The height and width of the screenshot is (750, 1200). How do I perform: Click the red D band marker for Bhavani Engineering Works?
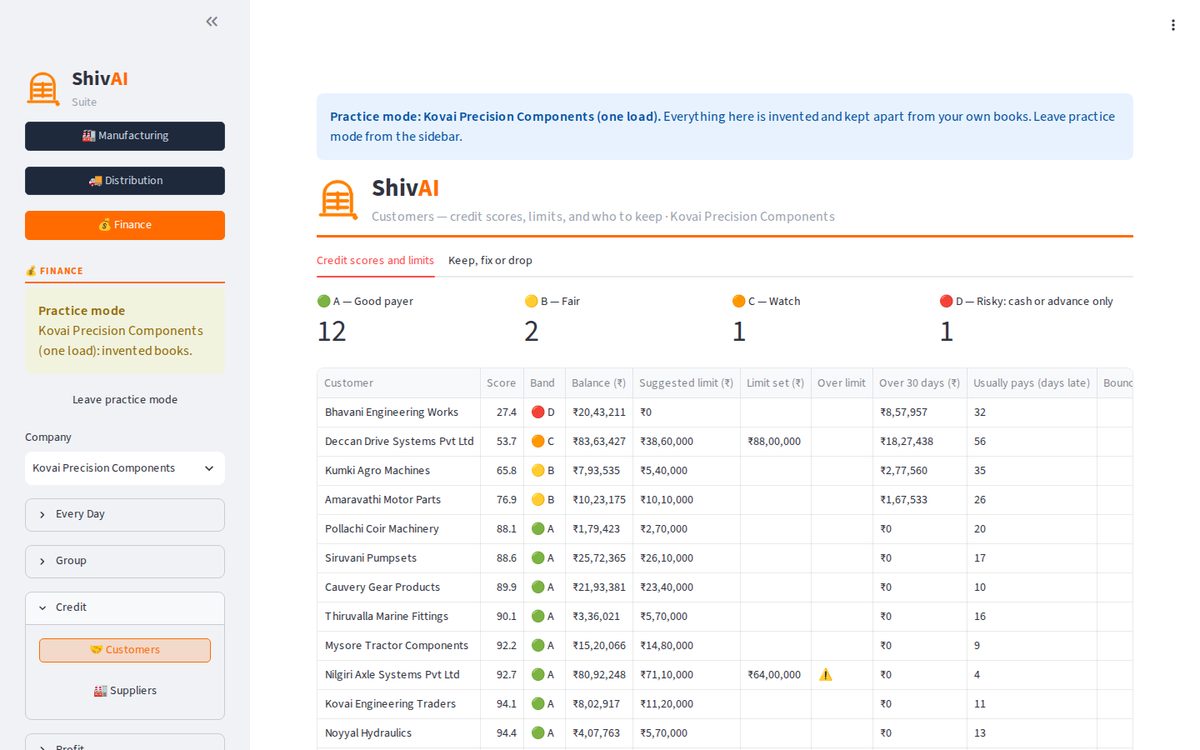coord(538,412)
